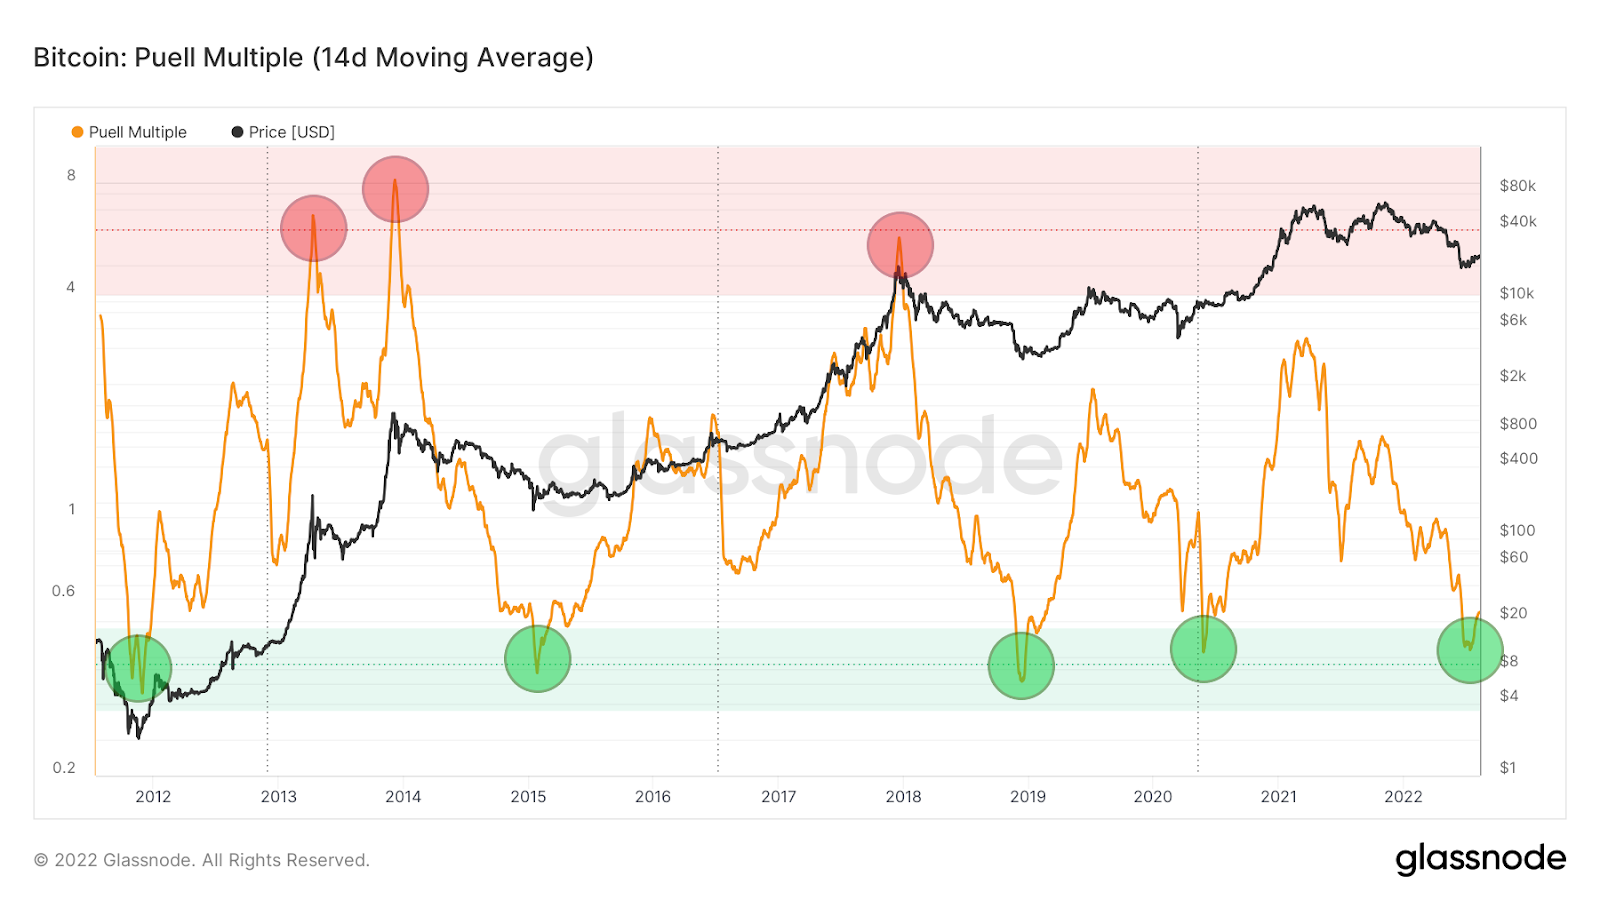
Task: Click the green circle near 2012
Action: pyautogui.click(x=138, y=668)
